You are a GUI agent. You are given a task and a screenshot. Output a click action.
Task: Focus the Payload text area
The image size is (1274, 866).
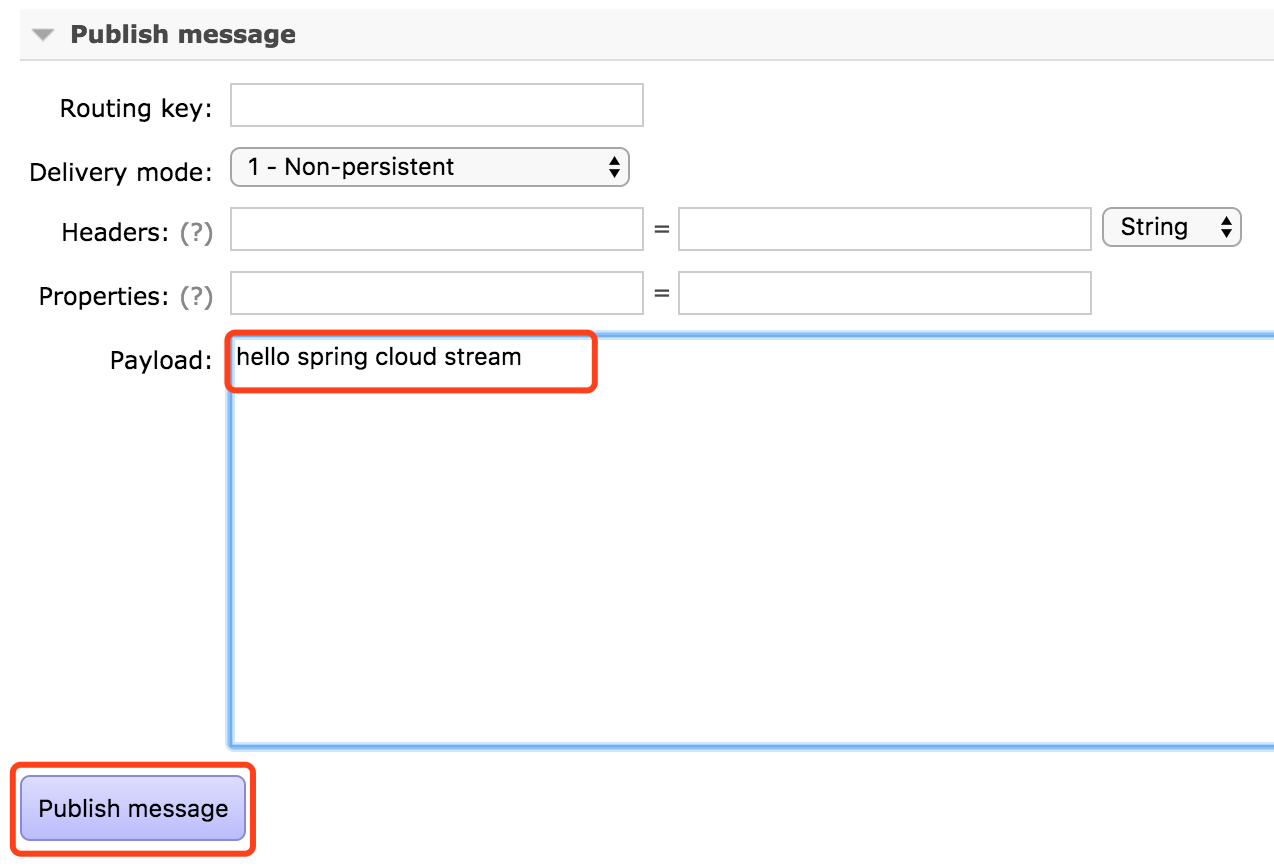coord(752,540)
